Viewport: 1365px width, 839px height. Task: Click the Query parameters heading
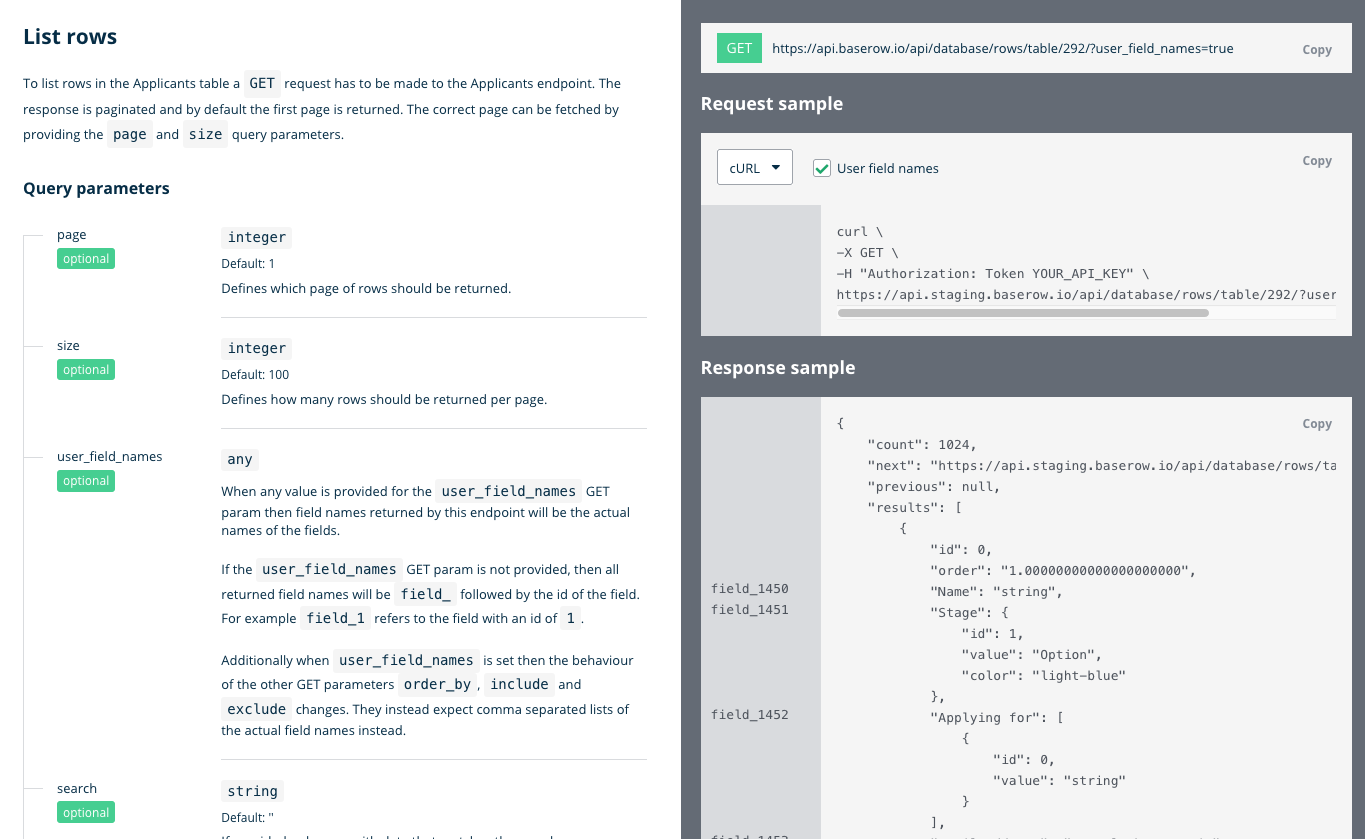point(96,188)
